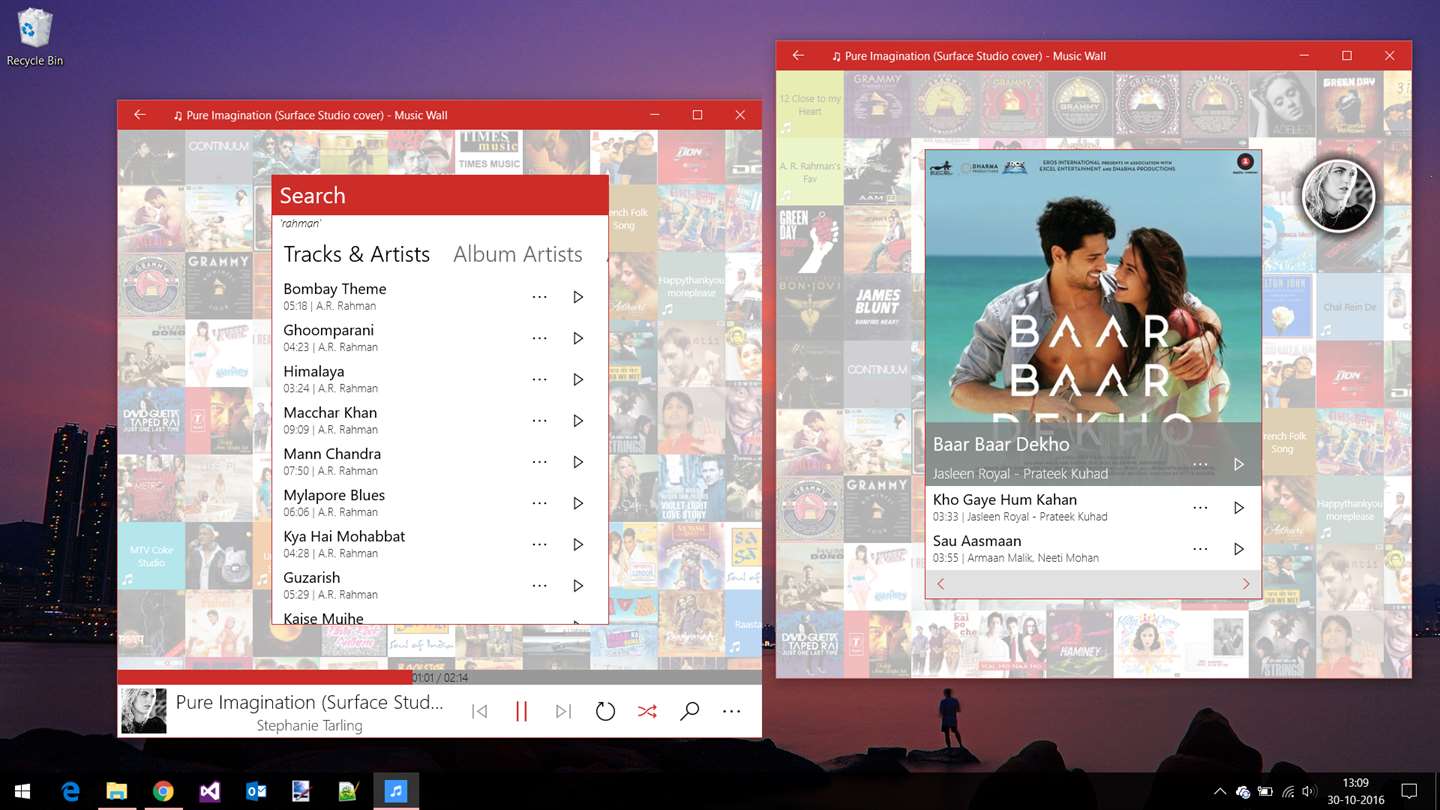Play the Kho Gaye Hum Kahan track
The width and height of the screenshot is (1440, 810).
(x=1238, y=508)
